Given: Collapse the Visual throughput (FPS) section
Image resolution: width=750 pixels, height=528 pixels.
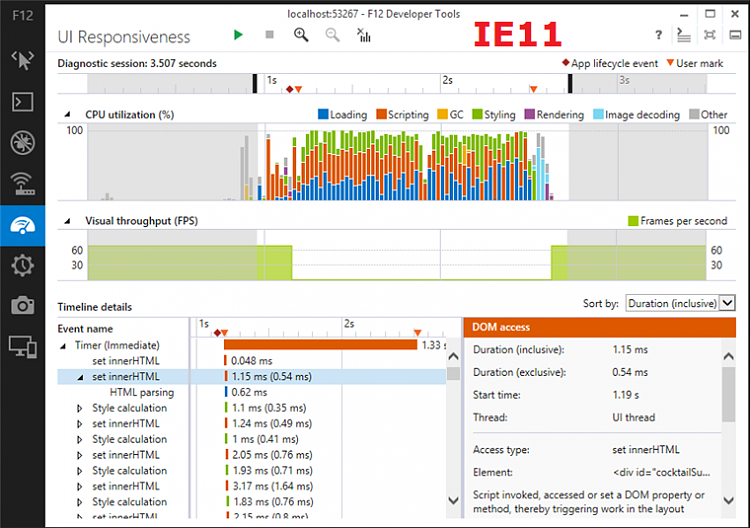Looking at the screenshot, I should tap(67, 221).
